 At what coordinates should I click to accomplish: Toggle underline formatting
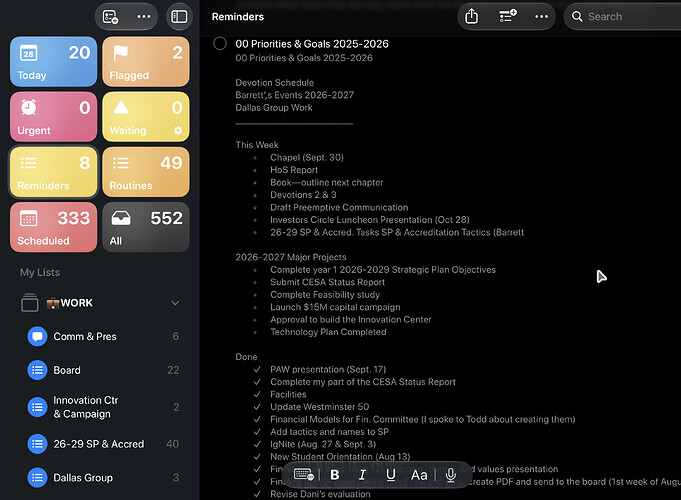coord(390,475)
